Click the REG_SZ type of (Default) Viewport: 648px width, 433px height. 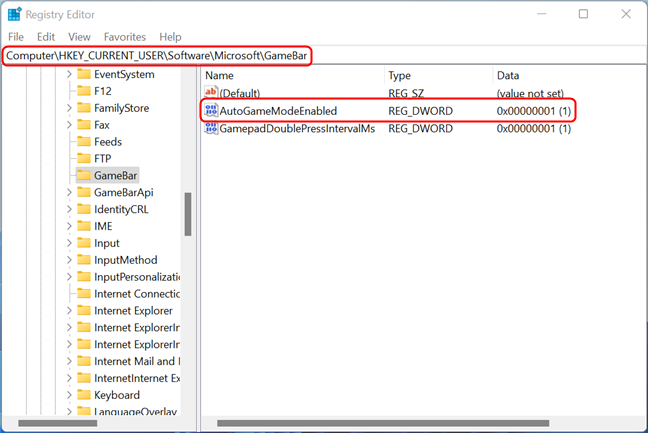[x=406, y=93]
